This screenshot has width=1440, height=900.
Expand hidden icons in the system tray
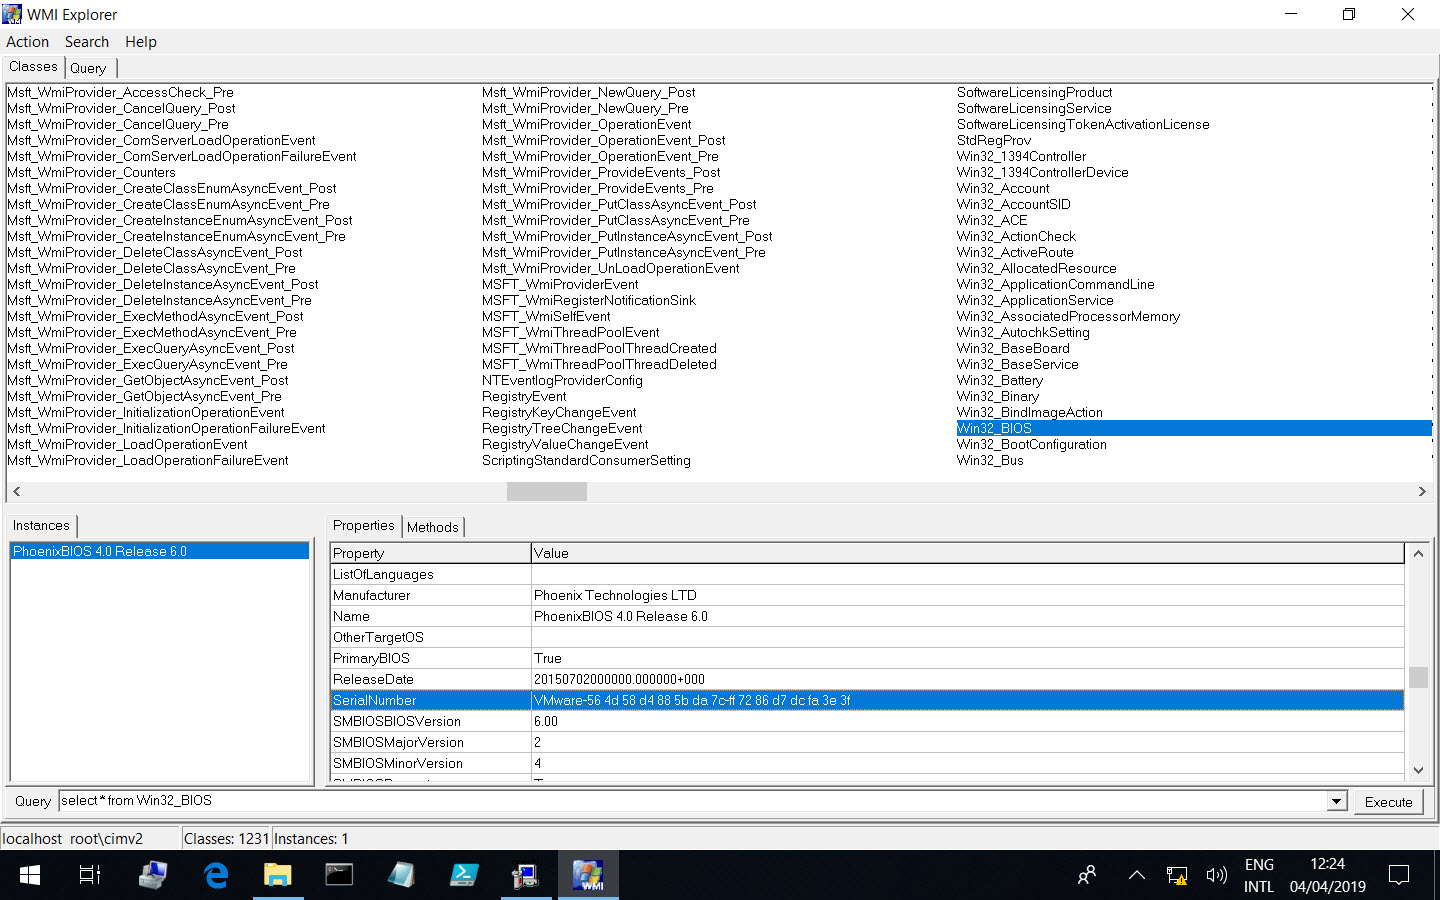click(1137, 875)
